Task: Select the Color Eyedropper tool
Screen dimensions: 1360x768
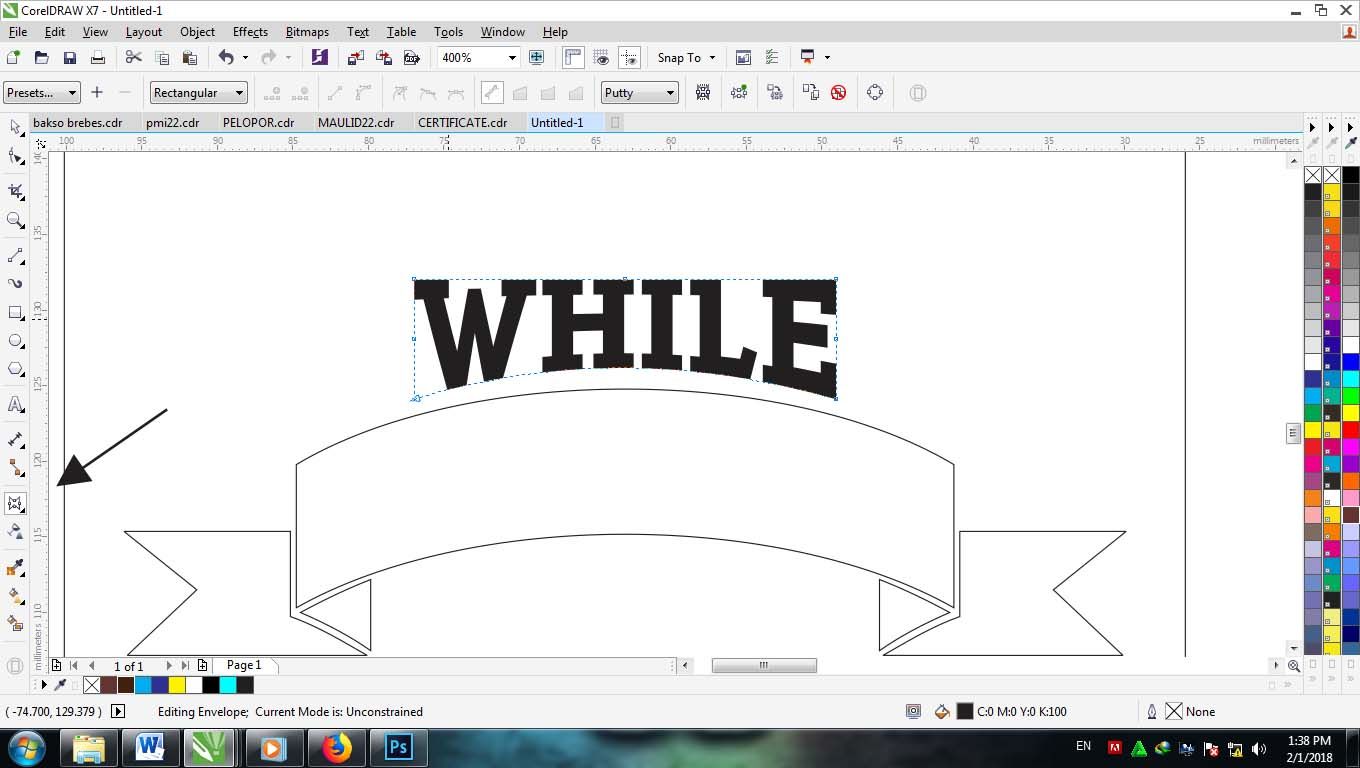Action: [x=15, y=567]
